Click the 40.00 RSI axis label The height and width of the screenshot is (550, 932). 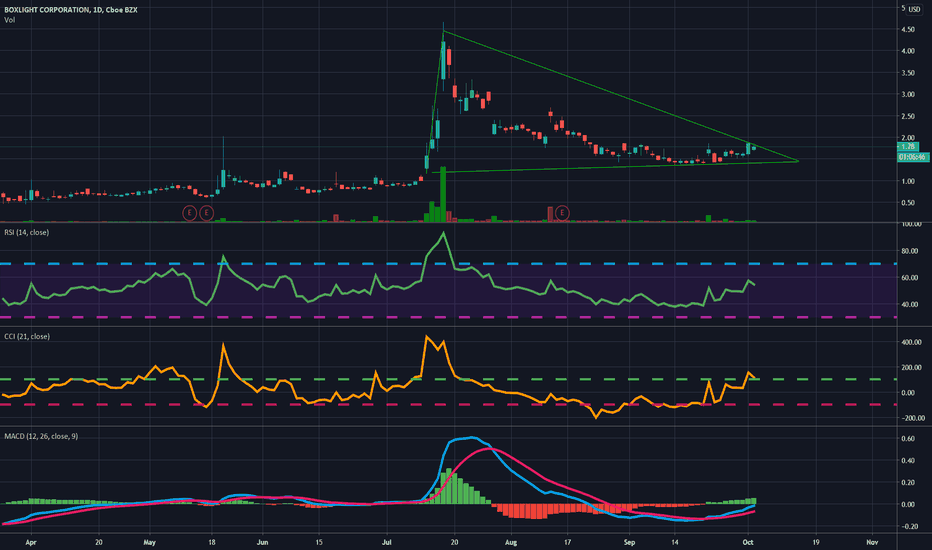point(909,304)
